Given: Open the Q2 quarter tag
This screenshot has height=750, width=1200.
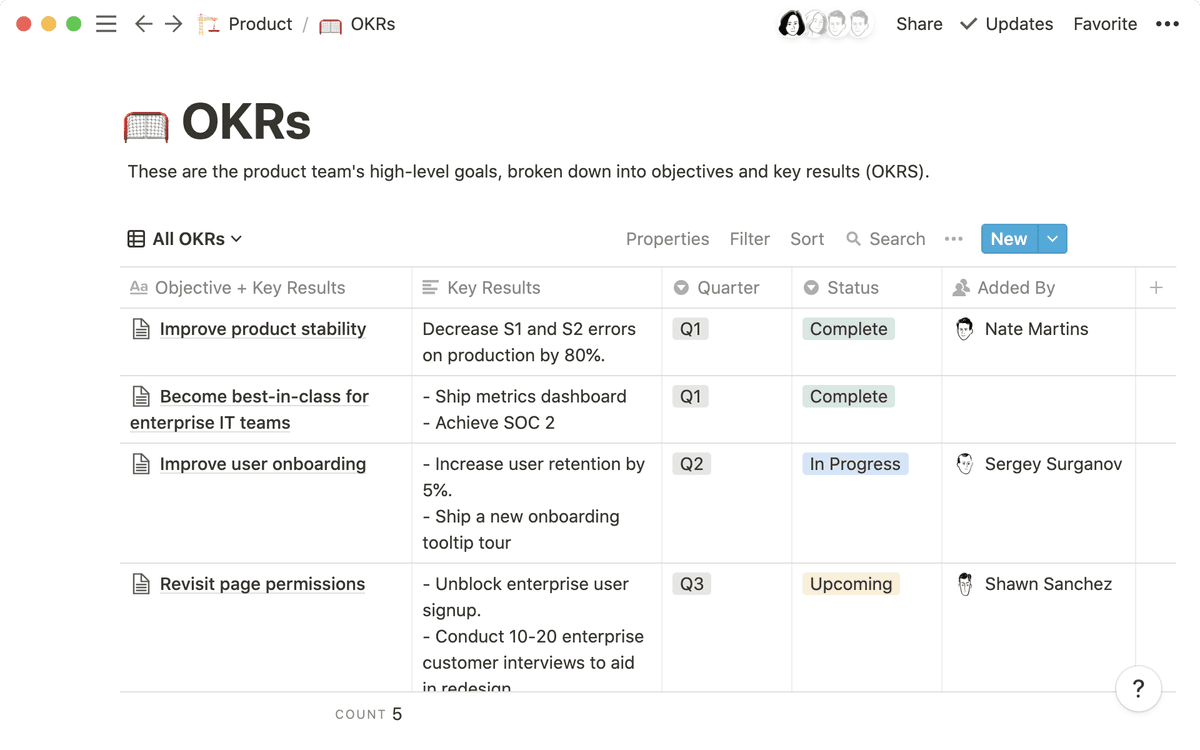Looking at the screenshot, I should [x=692, y=464].
